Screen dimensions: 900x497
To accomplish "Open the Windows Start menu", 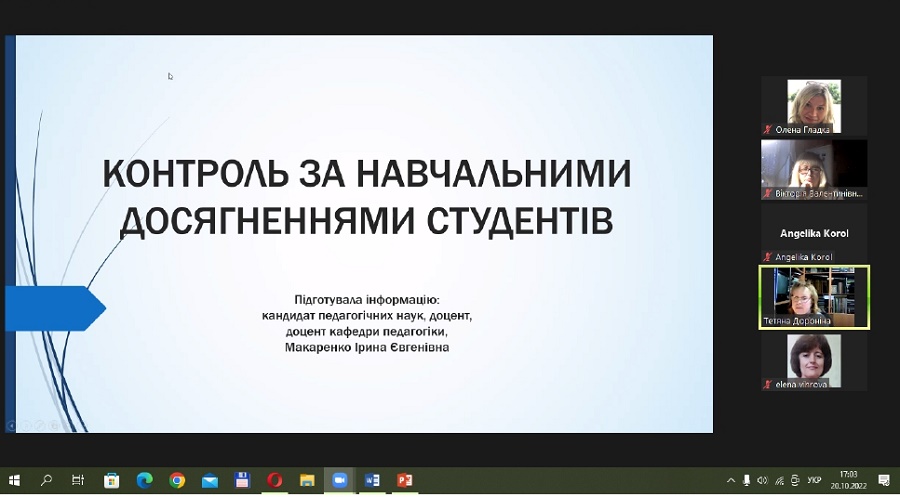I will click(x=14, y=480).
